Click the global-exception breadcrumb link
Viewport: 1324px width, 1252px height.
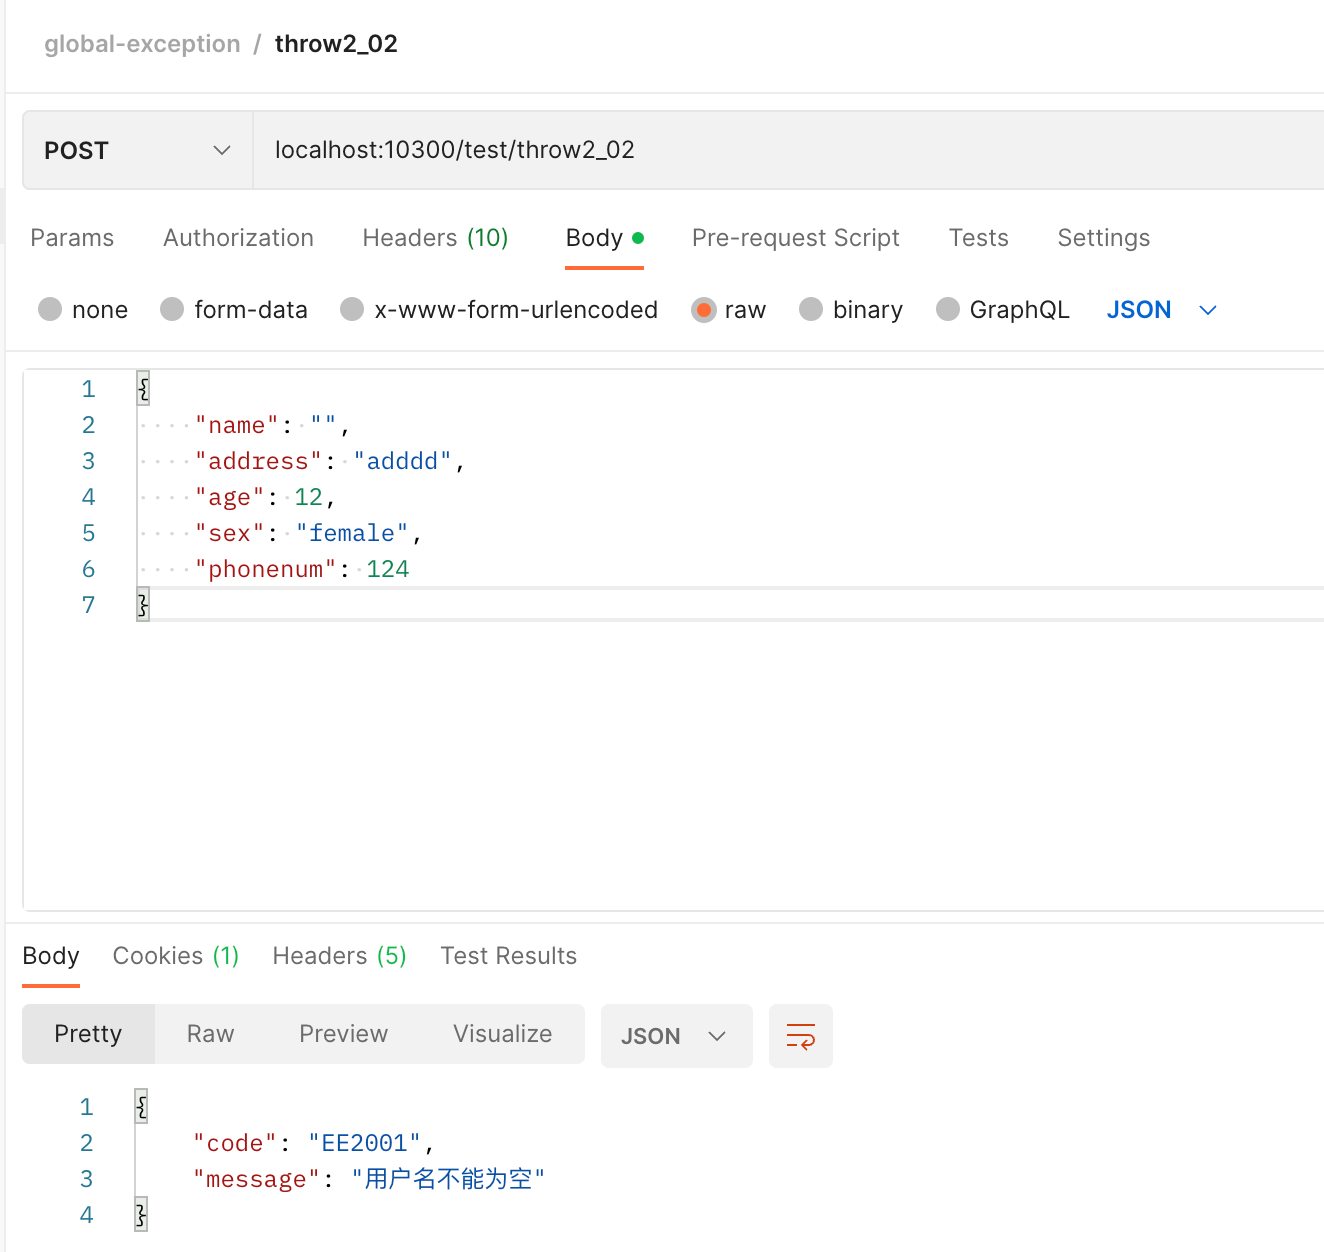pyautogui.click(x=142, y=44)
